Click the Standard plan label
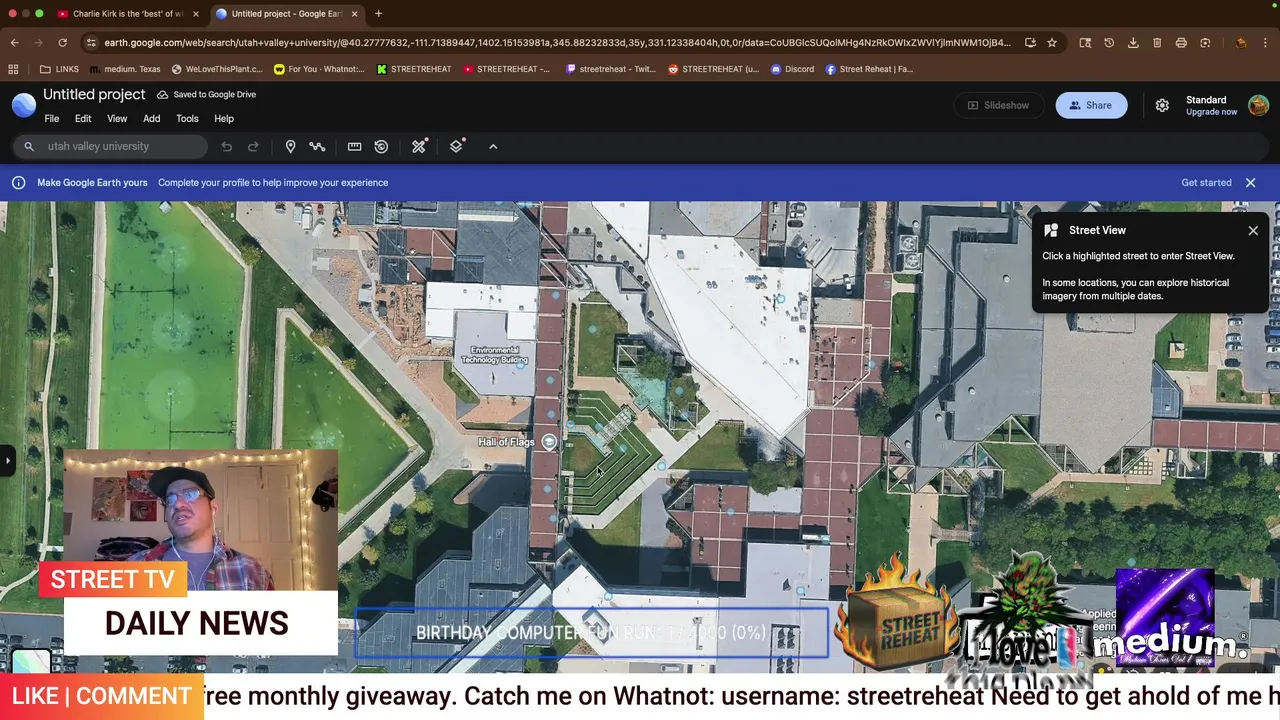 click(1206, 100)
